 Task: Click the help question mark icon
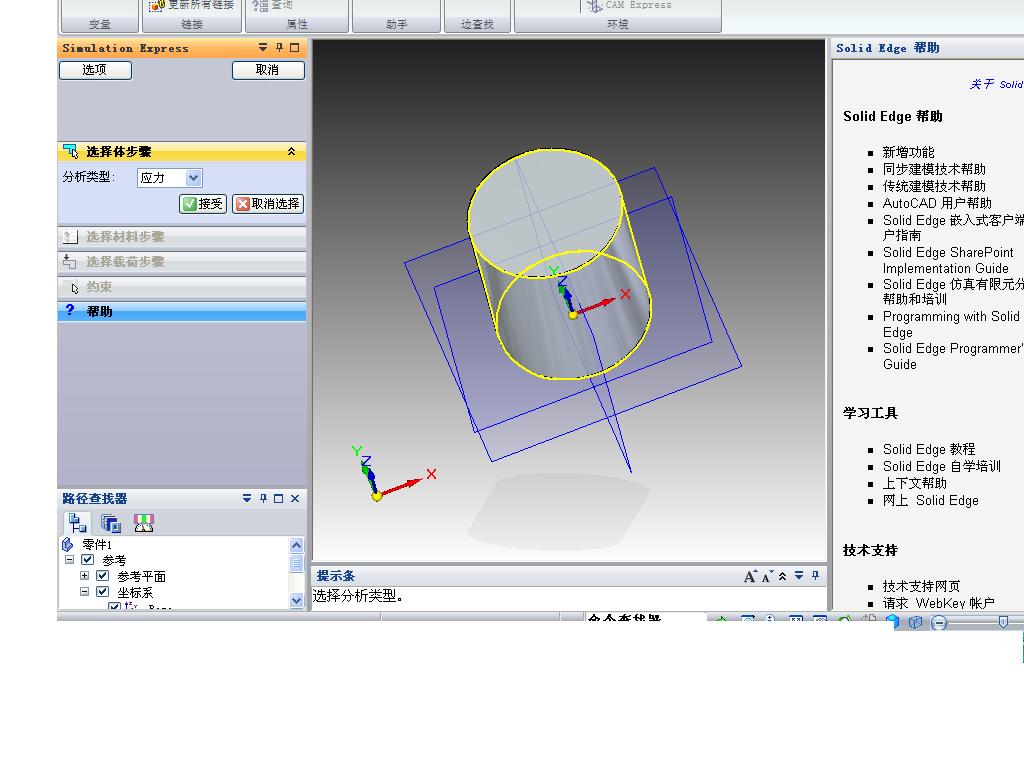tap(70, 310)
